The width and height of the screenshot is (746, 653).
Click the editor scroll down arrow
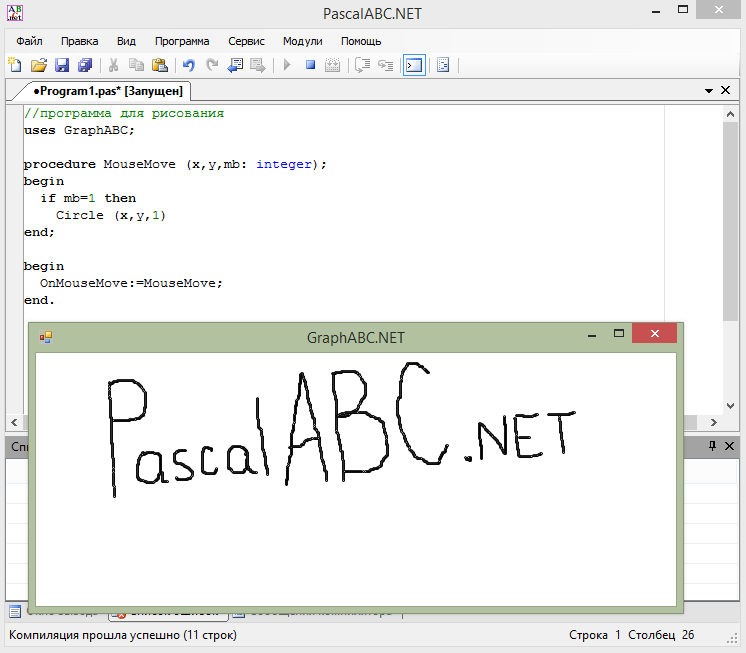pos(730,406)
